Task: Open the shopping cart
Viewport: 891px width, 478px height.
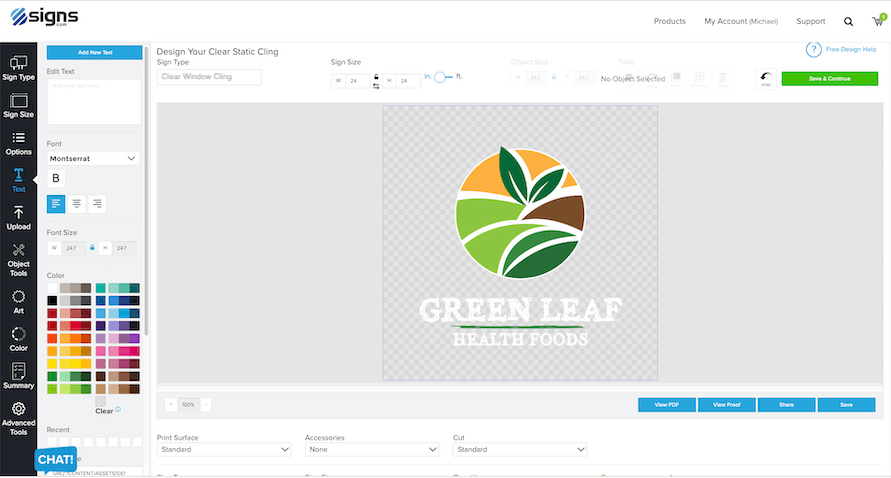Action: (x=877, y=21)
